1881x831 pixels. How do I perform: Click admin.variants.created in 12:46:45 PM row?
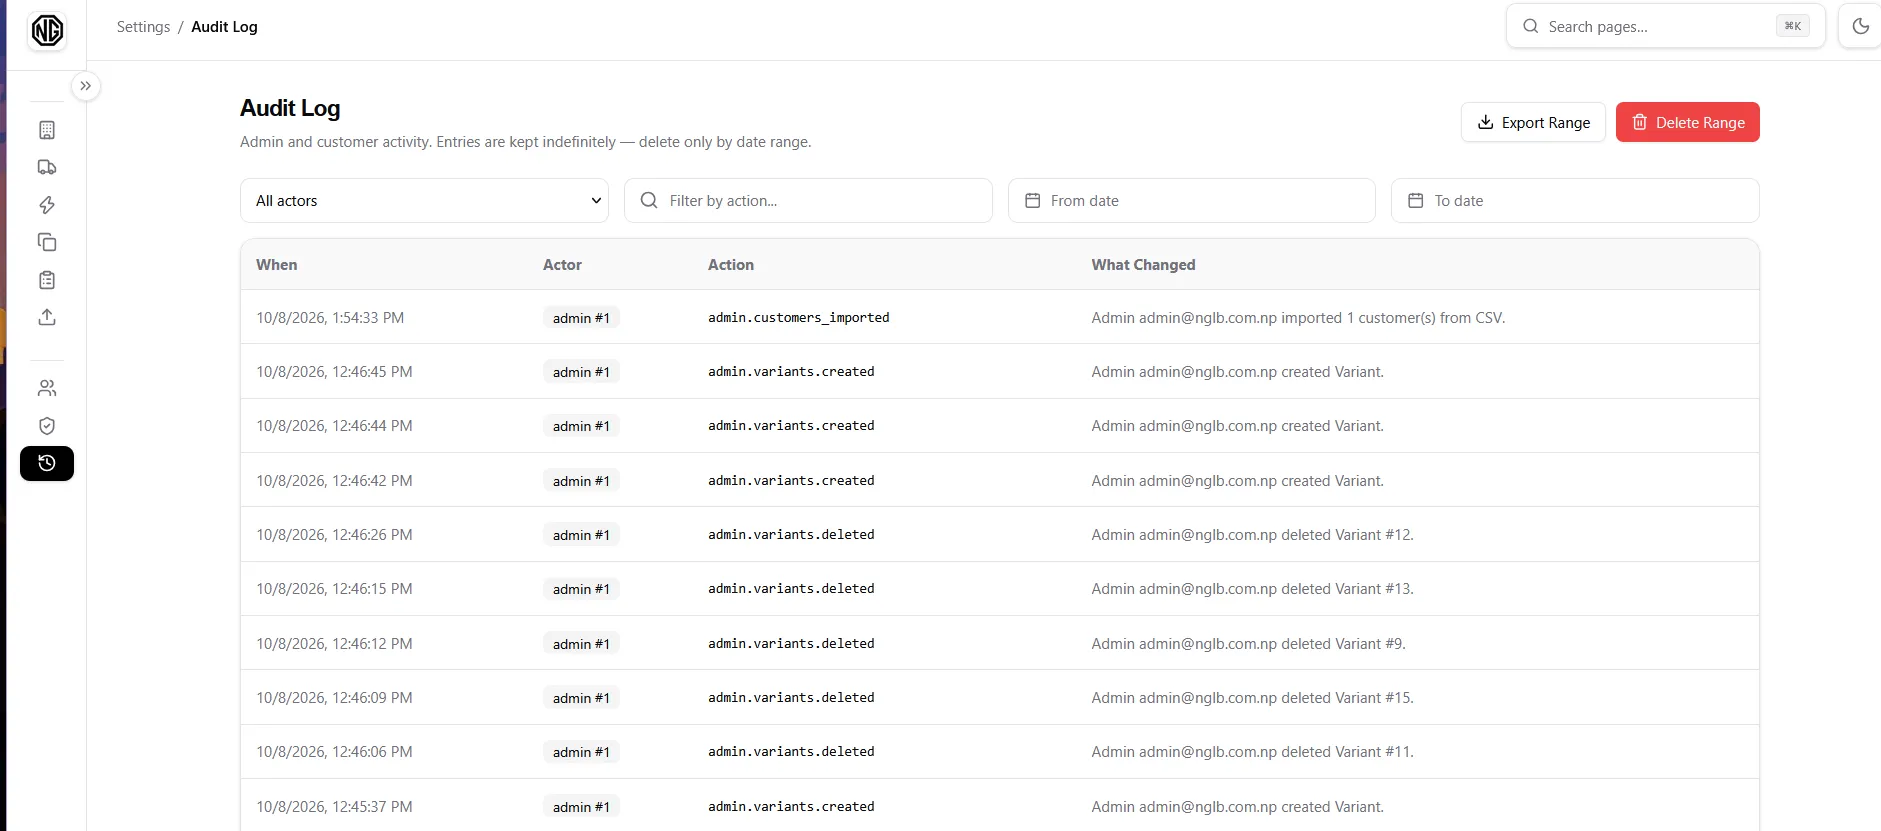coord(791,371)
